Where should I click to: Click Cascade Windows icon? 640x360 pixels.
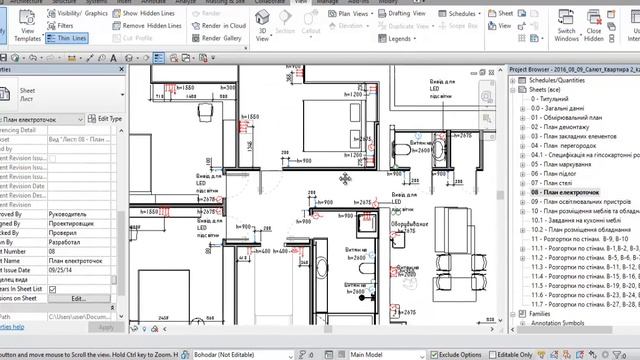click(x=611, y=26)
